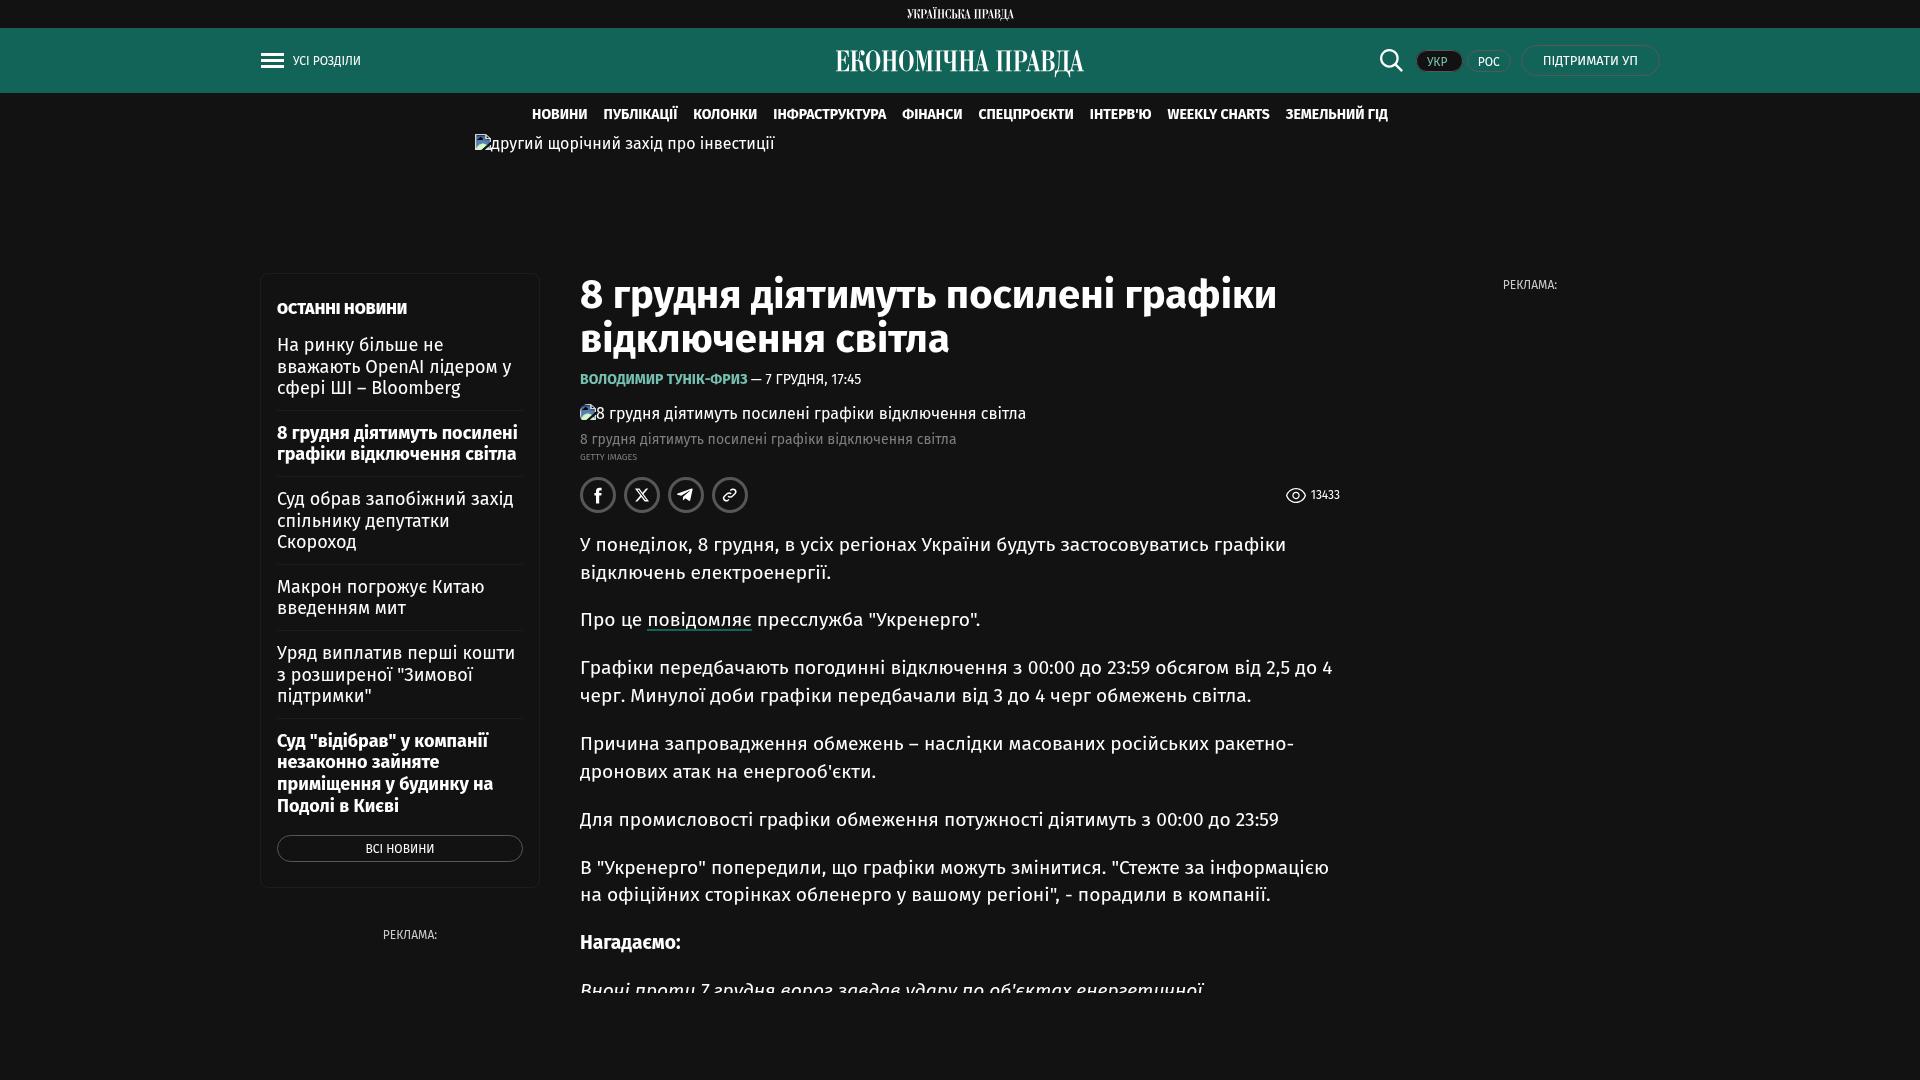
Task: Share article via Telegram
Action: [x=686, y=495]
